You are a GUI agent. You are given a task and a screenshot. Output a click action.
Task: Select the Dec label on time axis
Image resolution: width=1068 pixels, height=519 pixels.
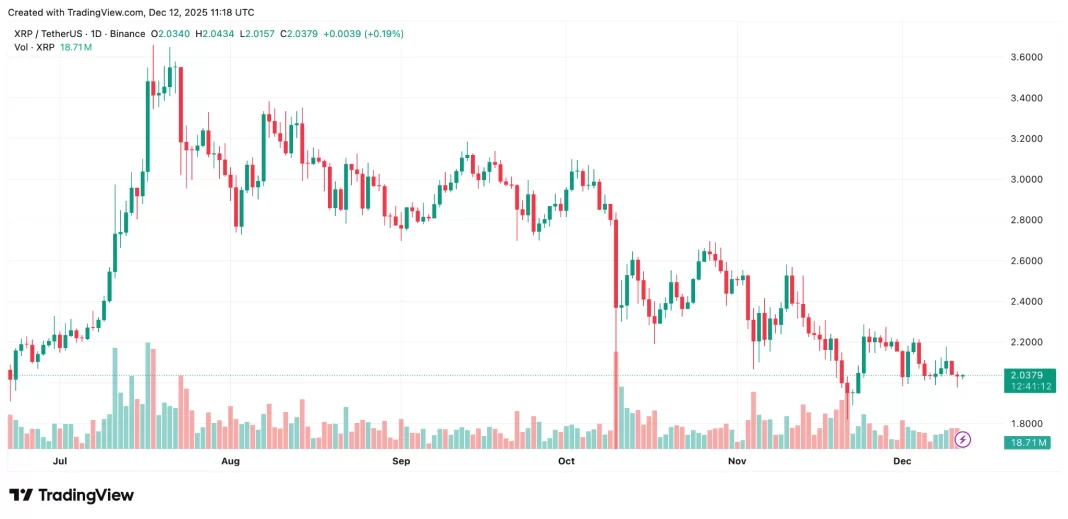[902, 461]
